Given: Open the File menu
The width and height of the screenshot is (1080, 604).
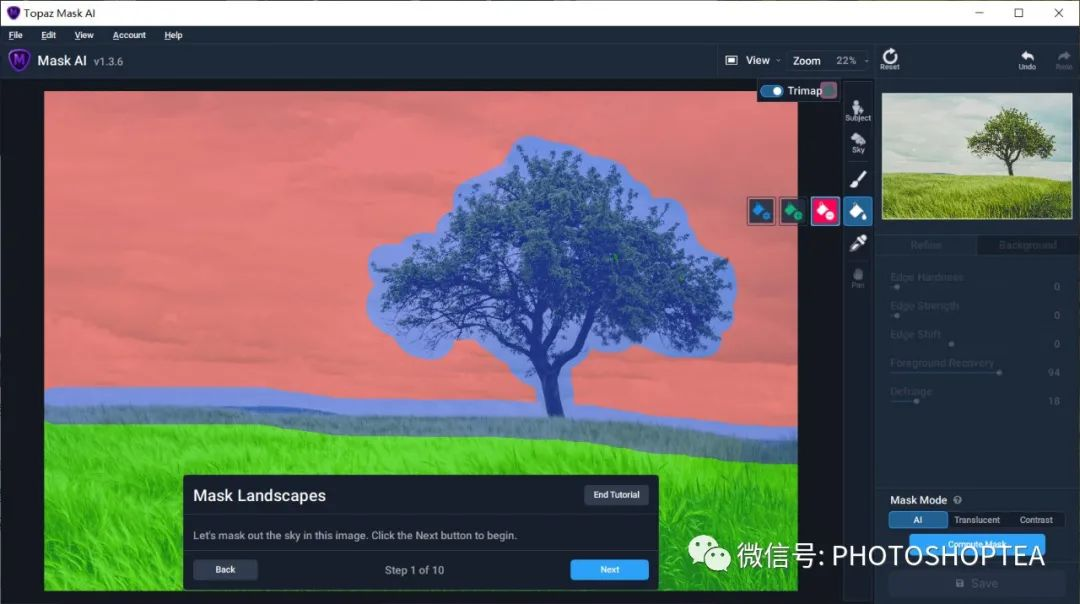Looking at the screenshot, I should click(x=15, y=35).
